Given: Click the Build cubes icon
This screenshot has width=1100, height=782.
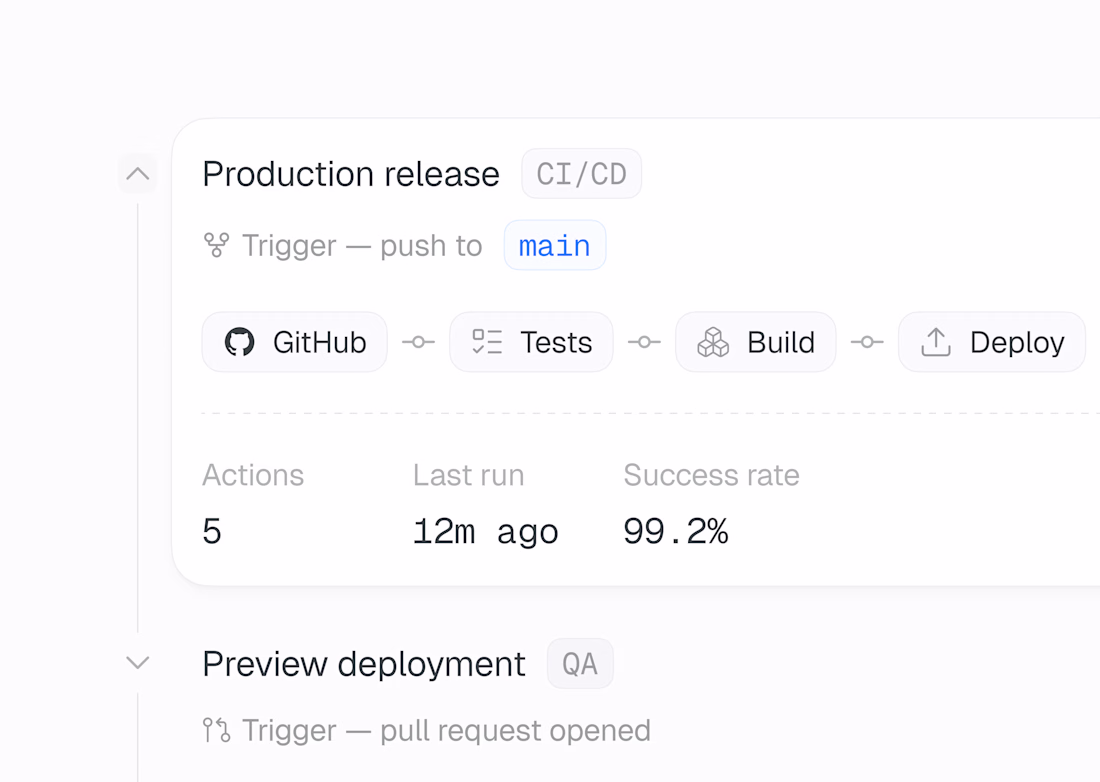Looking at the screenshot, I should 713,342.
